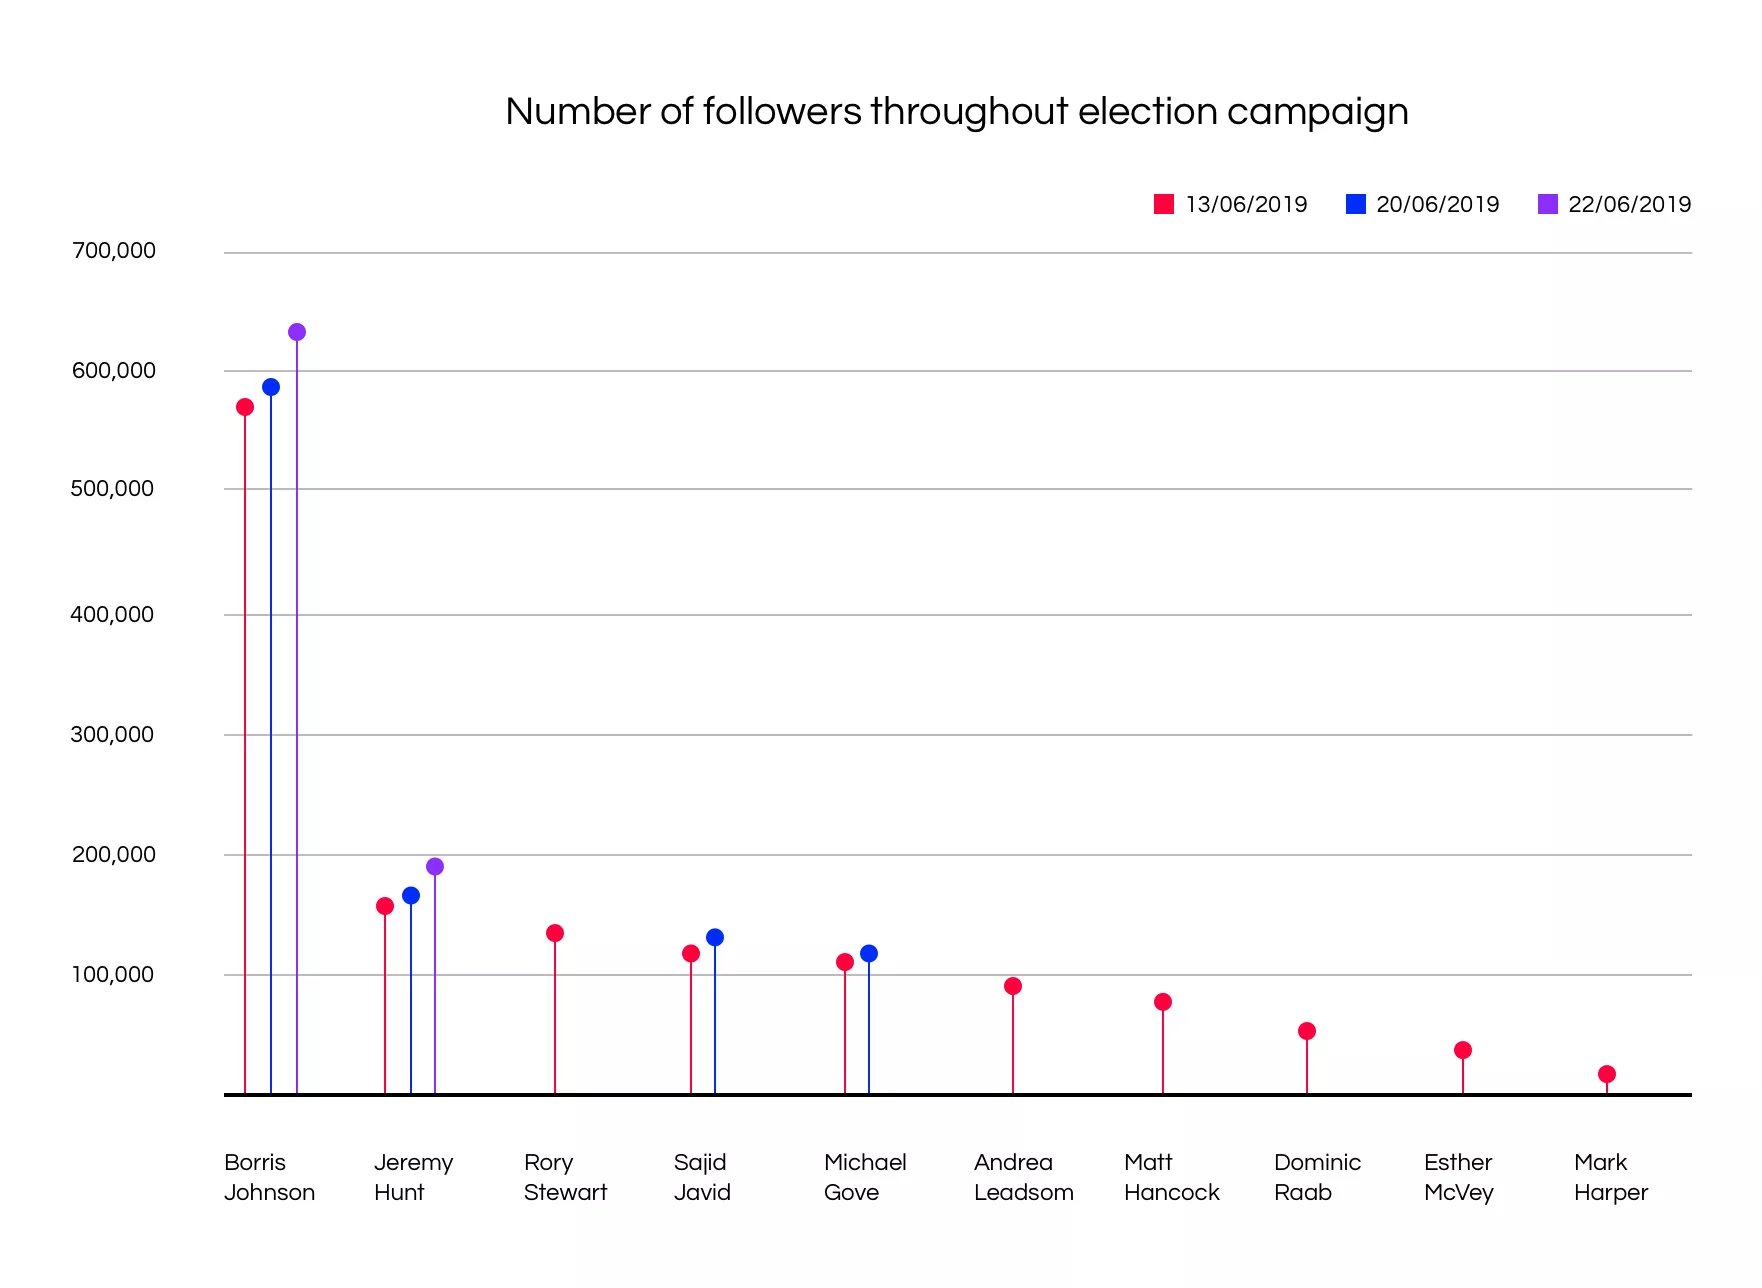Click Rory Stewart's red data point
This screenshot has width=1762, height=1288.
coord(555,933)
